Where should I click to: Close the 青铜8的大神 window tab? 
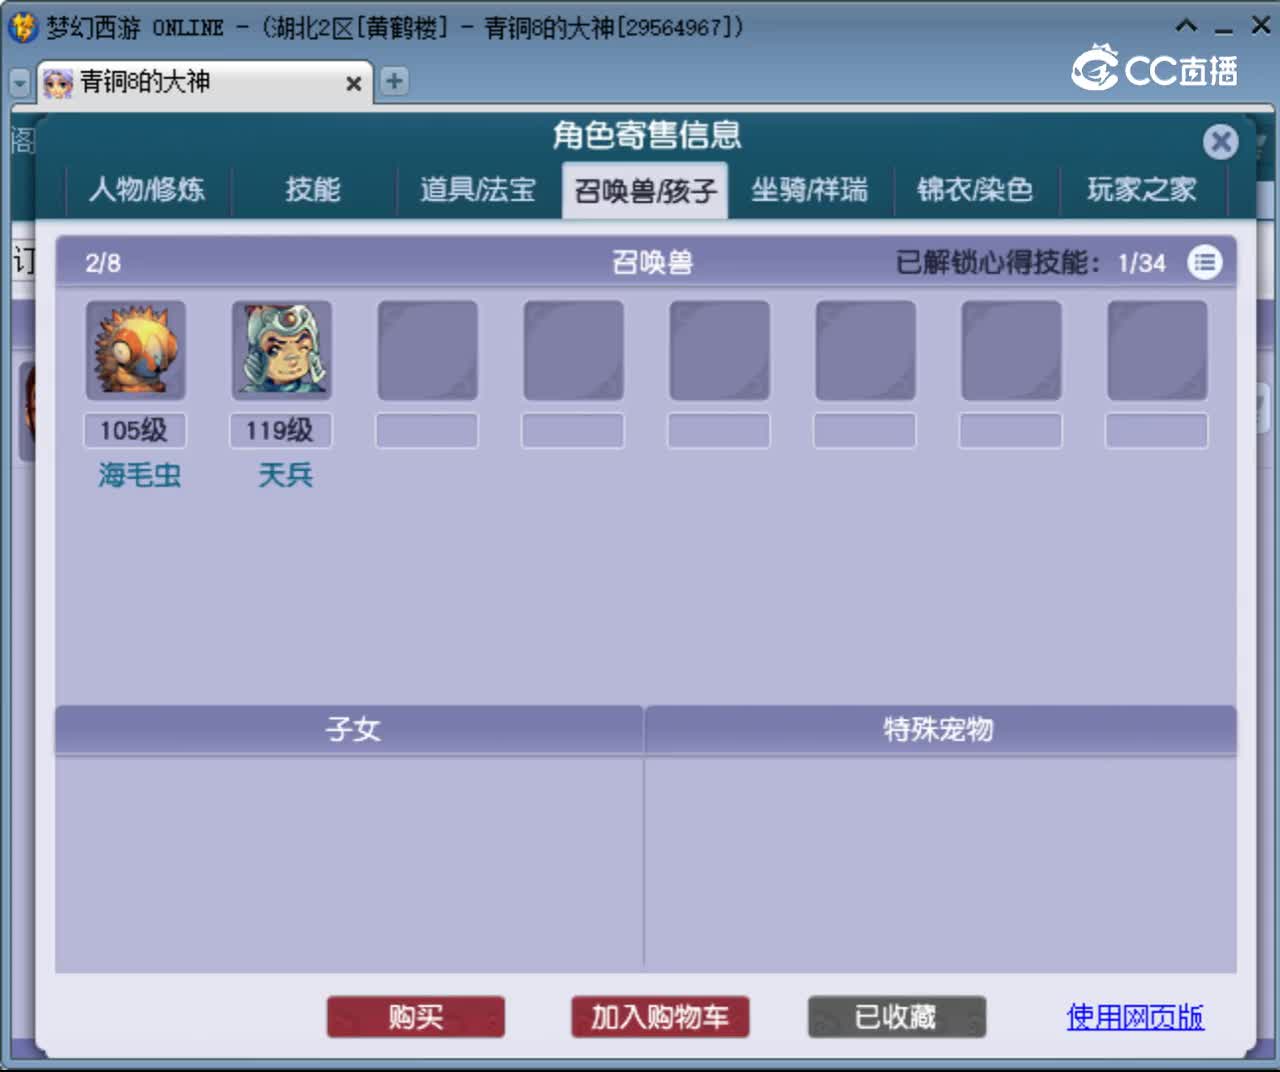pyautogui.click(x=353, y=84)
